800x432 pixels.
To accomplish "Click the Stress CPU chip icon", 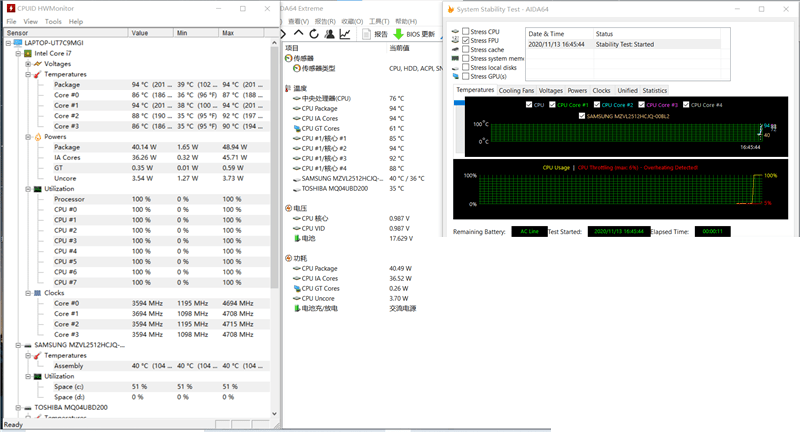I will pos(455,31).
